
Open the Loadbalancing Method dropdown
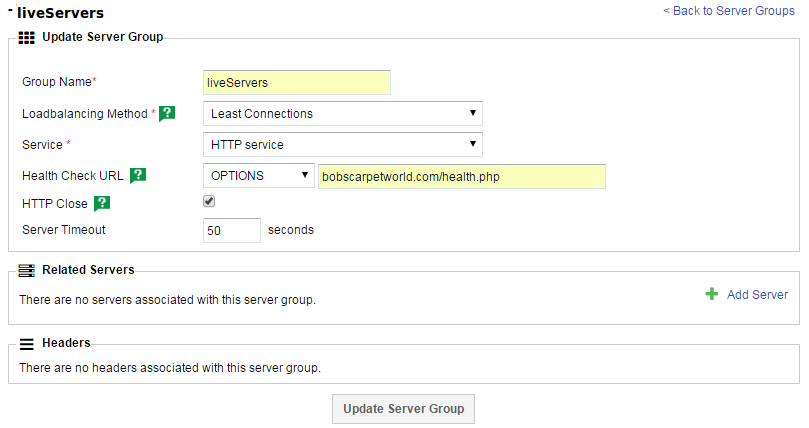click(x=342, y=114)
